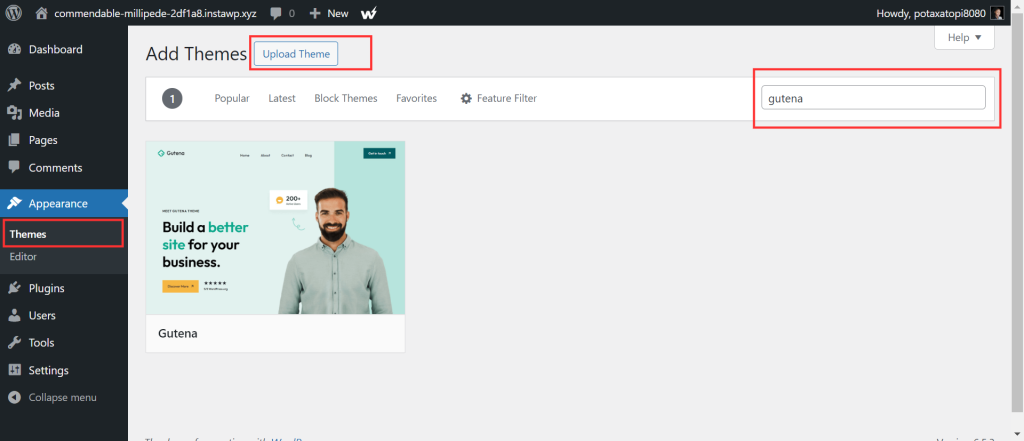Click the W logo icon in admin bar

click(368, 12)
